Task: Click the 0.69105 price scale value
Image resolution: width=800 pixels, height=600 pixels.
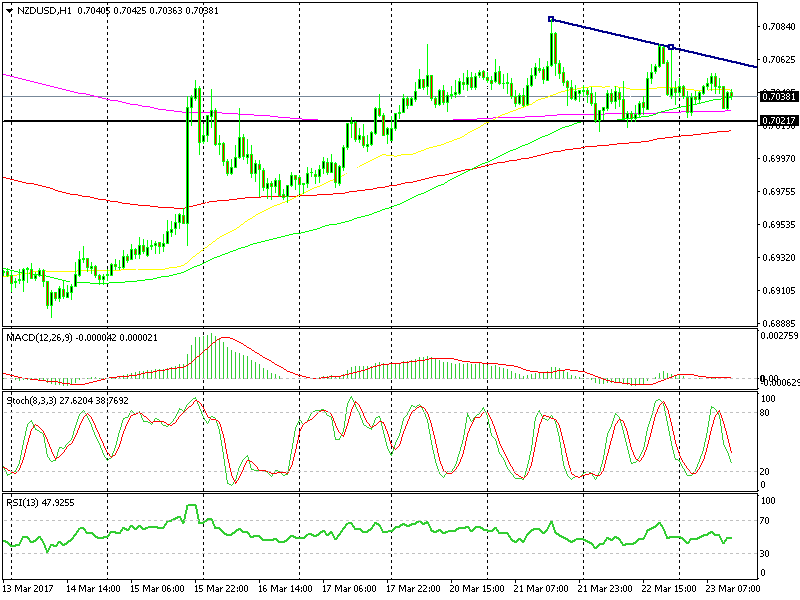Action: pyautogui.click(x=778, y=290)
